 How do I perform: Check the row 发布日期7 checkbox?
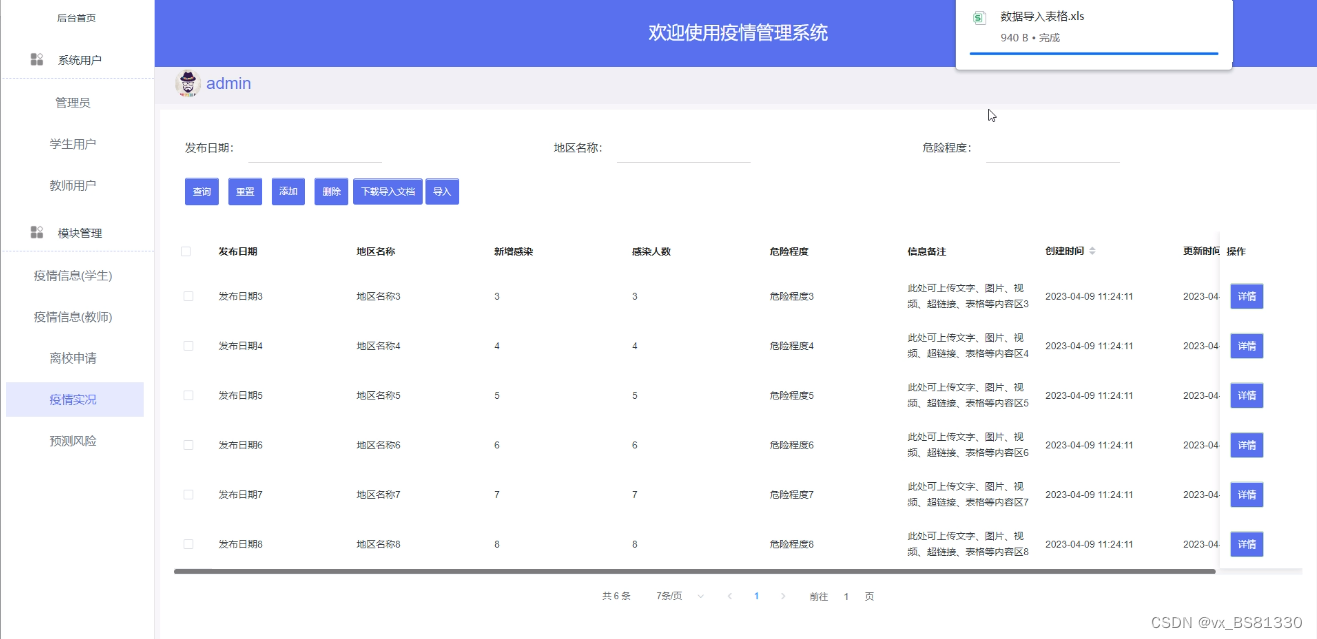coord(188,494)
